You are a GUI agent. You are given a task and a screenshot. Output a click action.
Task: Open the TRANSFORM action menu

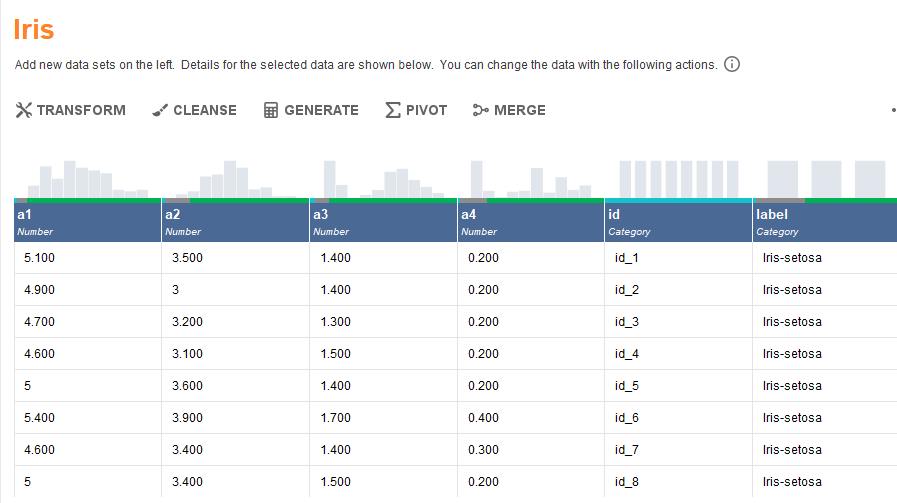[x=81, y=110]
